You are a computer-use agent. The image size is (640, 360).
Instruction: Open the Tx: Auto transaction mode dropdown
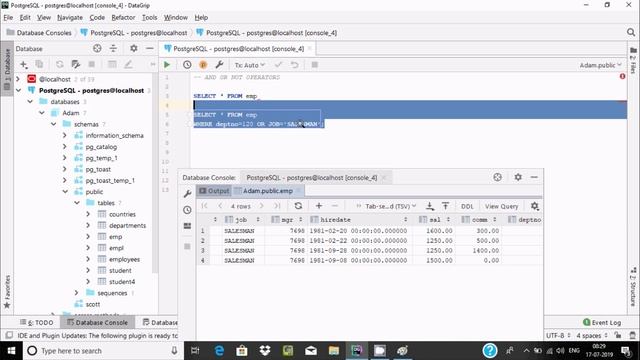pos(250,65)
